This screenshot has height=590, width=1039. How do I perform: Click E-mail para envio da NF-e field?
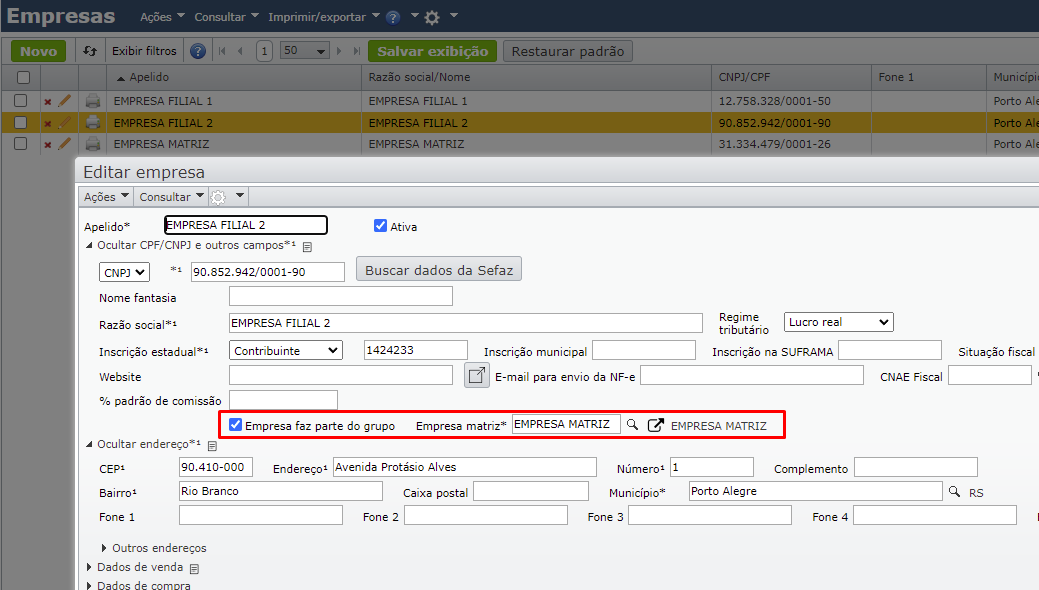[752, 375]
